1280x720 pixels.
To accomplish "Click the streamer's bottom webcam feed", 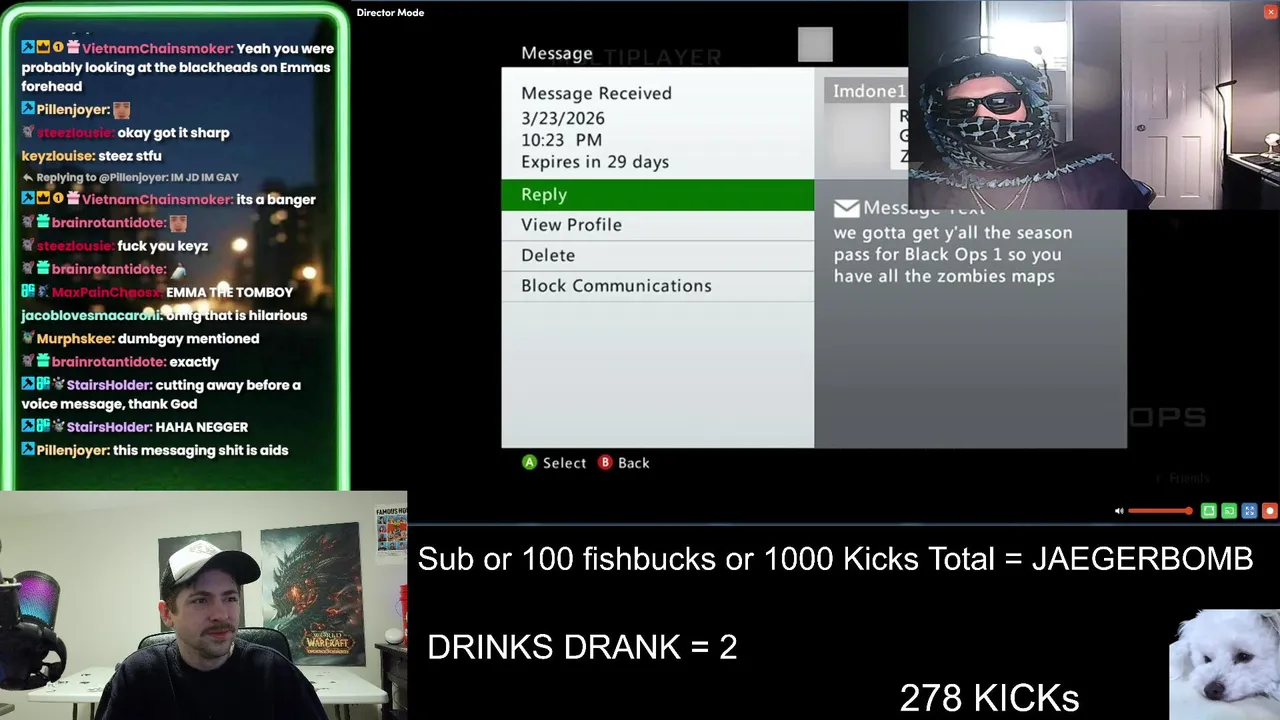I will pos(204,605).
